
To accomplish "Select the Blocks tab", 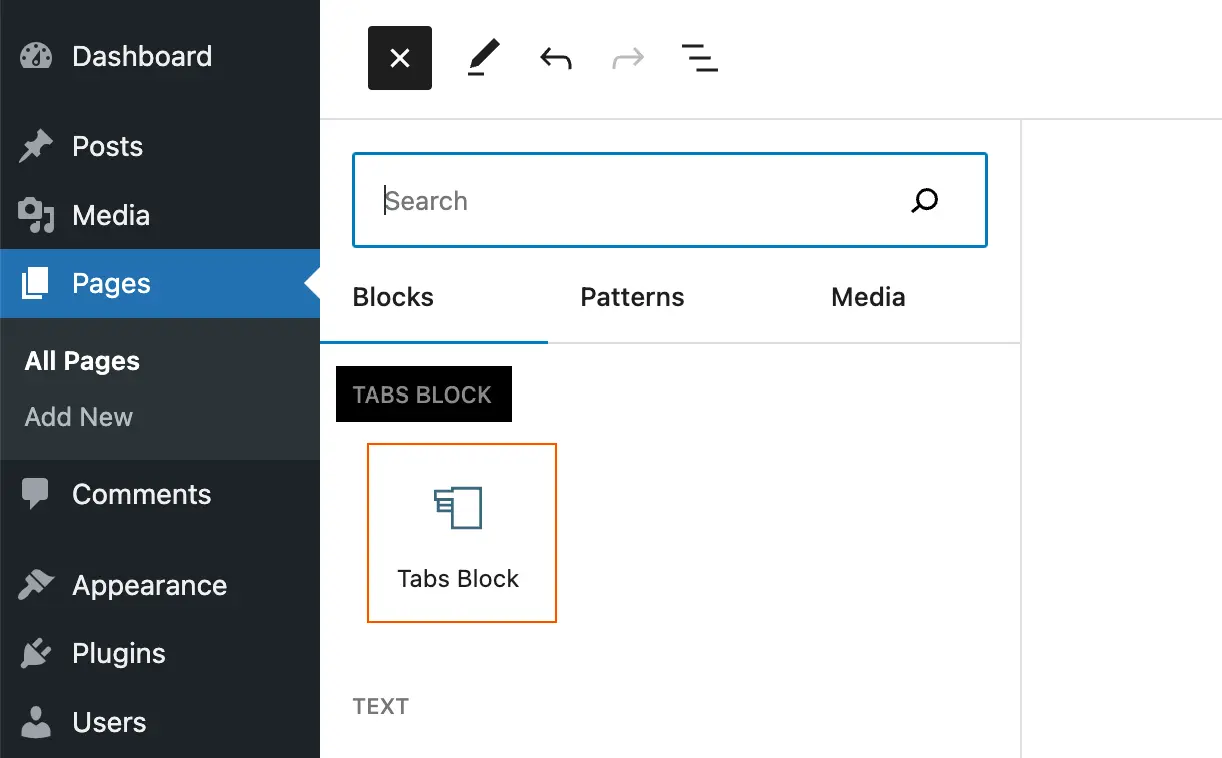I will pos(392,297).
